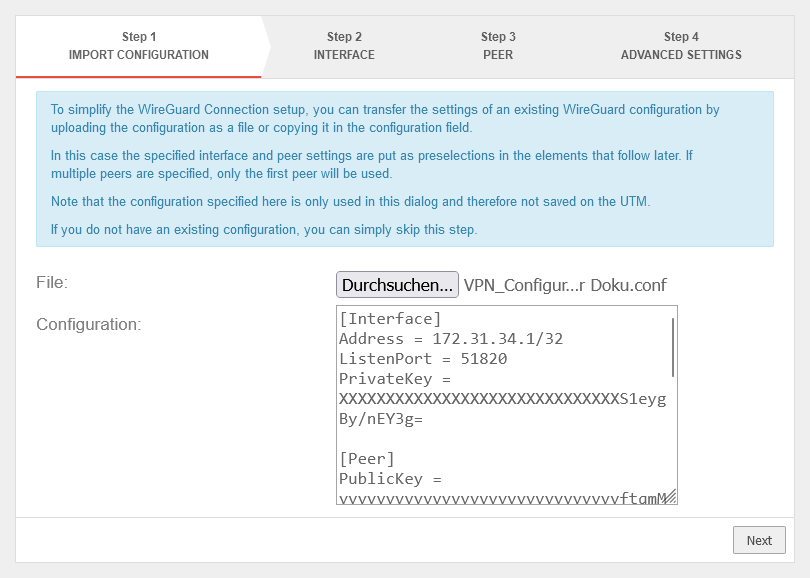810x578 pixels.
Task: Click the Address line in configuration
Action: click(x=450, y=339)
